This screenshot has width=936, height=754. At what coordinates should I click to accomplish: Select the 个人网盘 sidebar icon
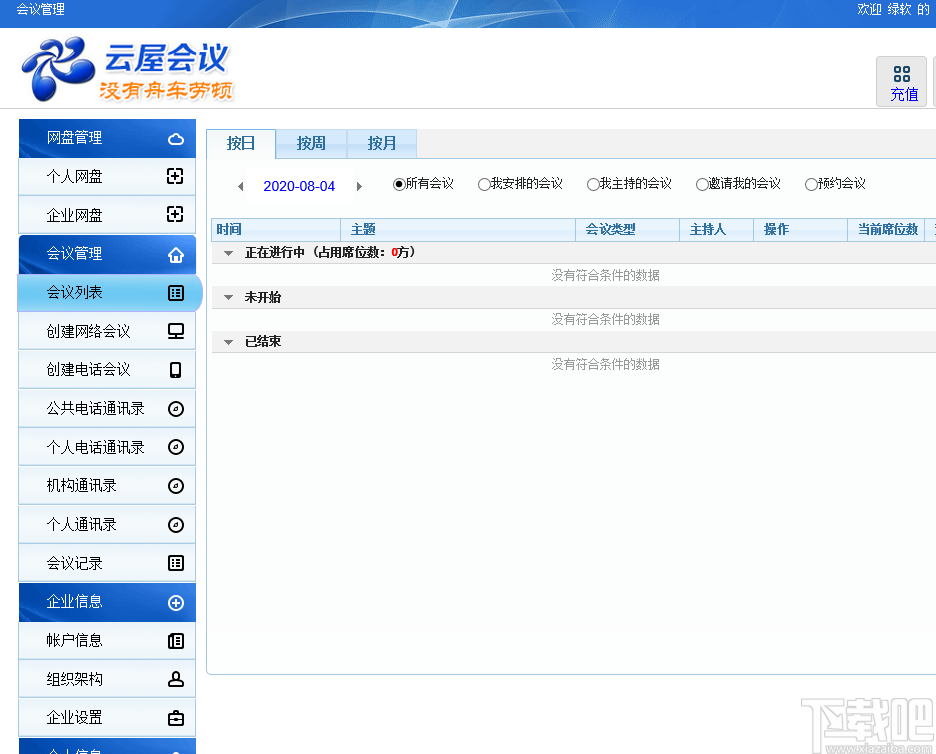point(175,176)
